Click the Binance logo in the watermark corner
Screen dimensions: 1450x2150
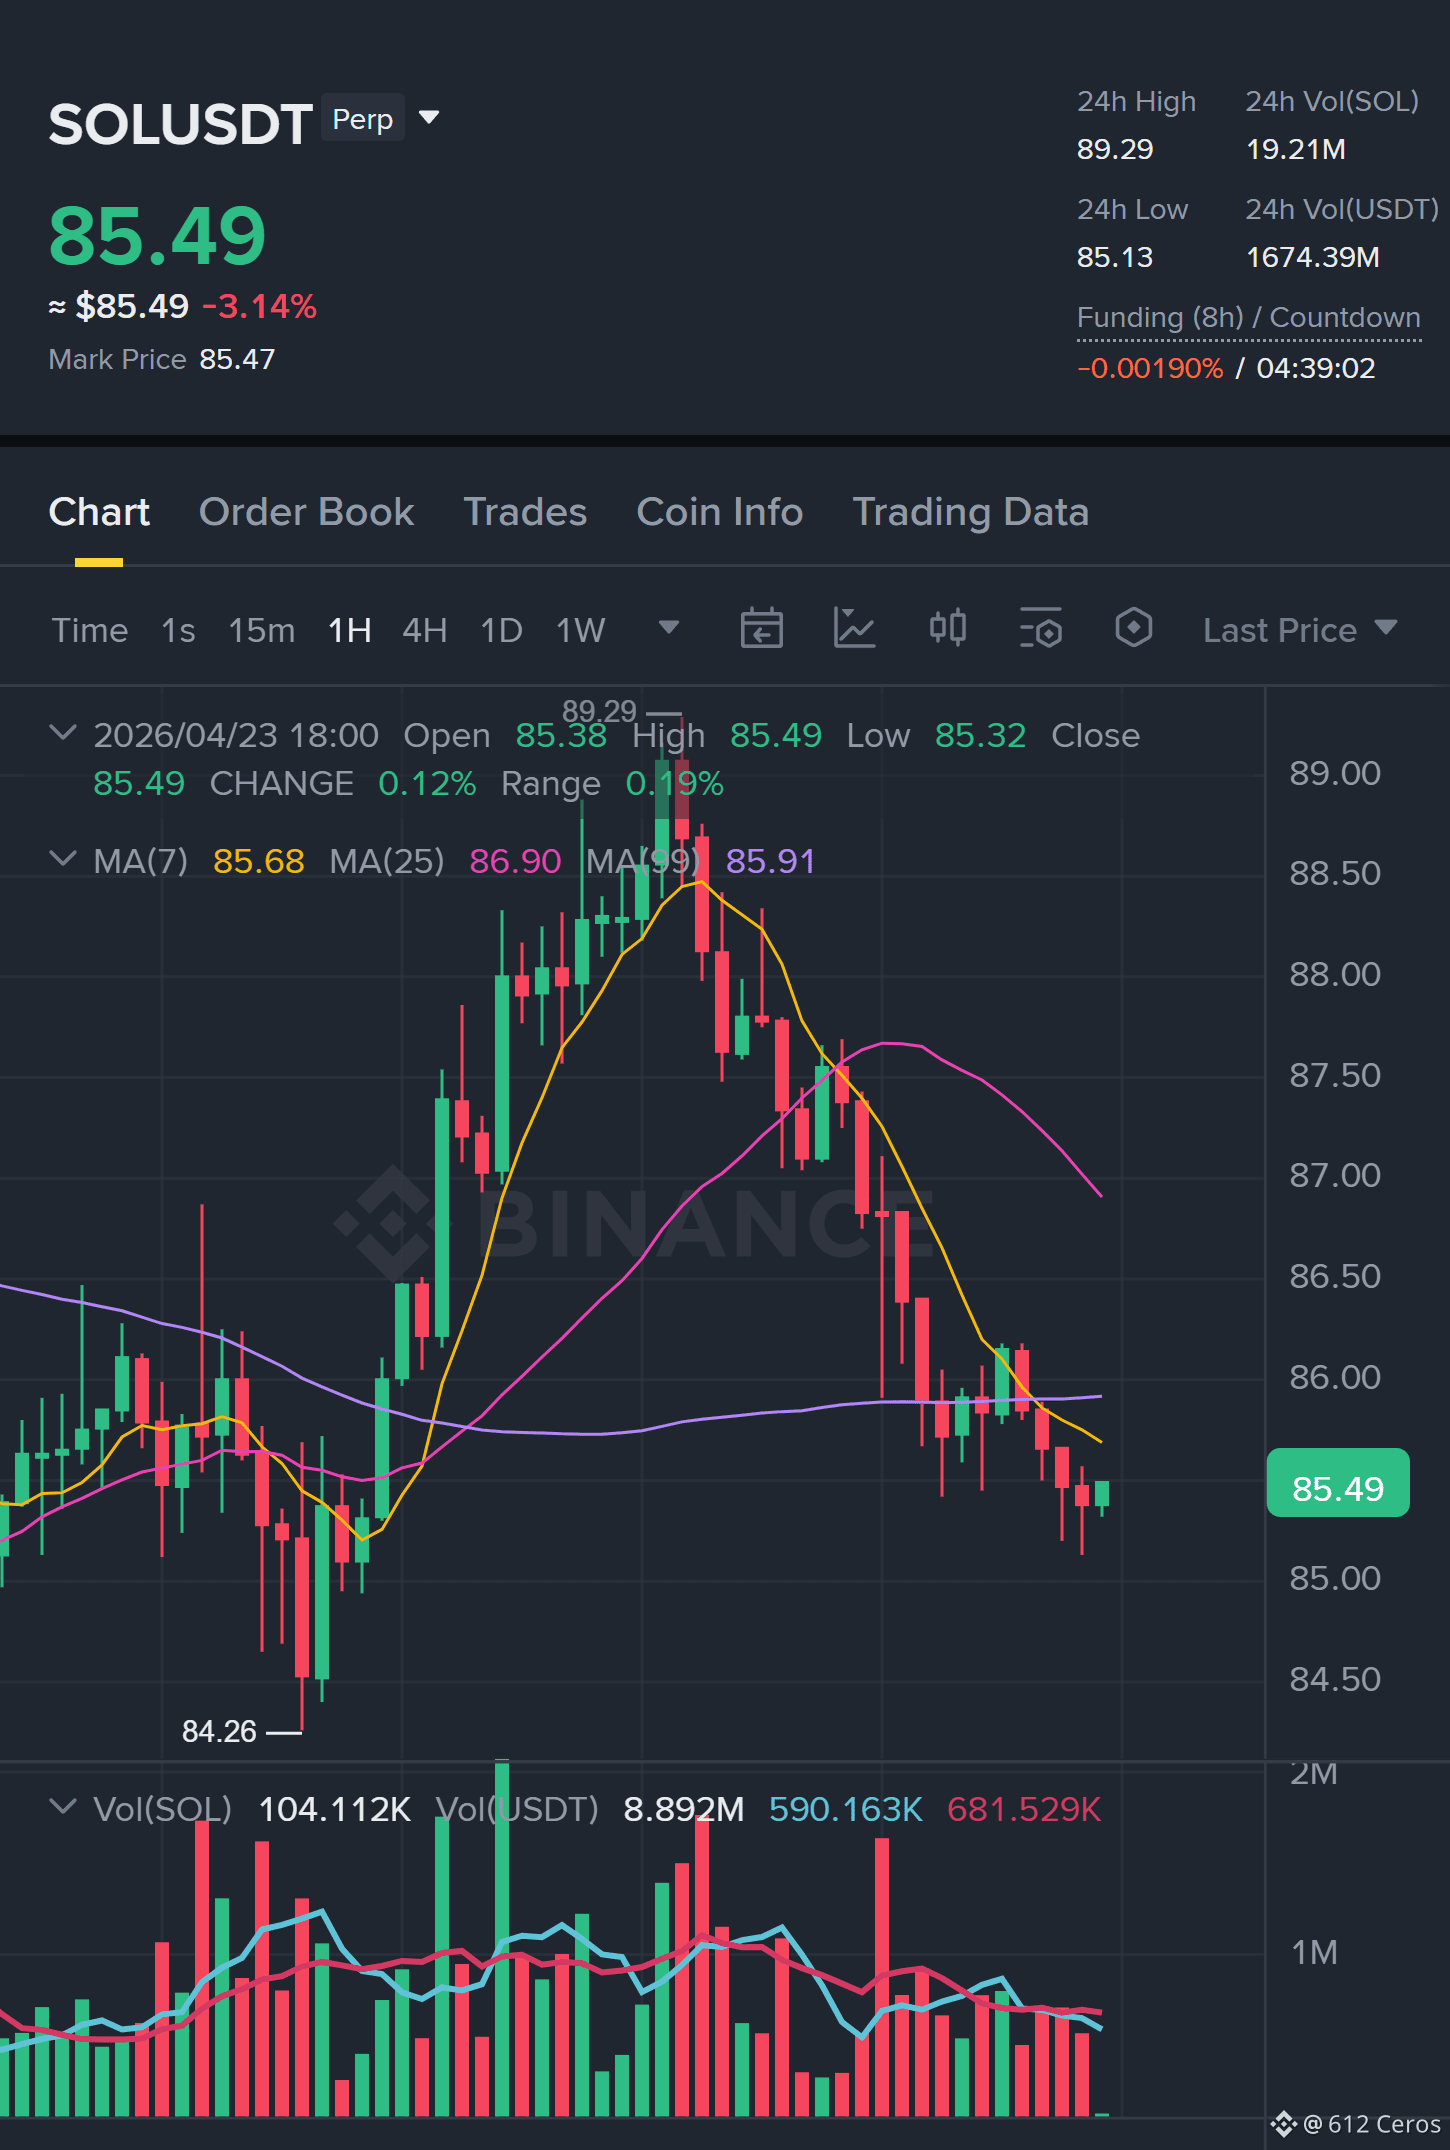click(x=1284, y=2123)
